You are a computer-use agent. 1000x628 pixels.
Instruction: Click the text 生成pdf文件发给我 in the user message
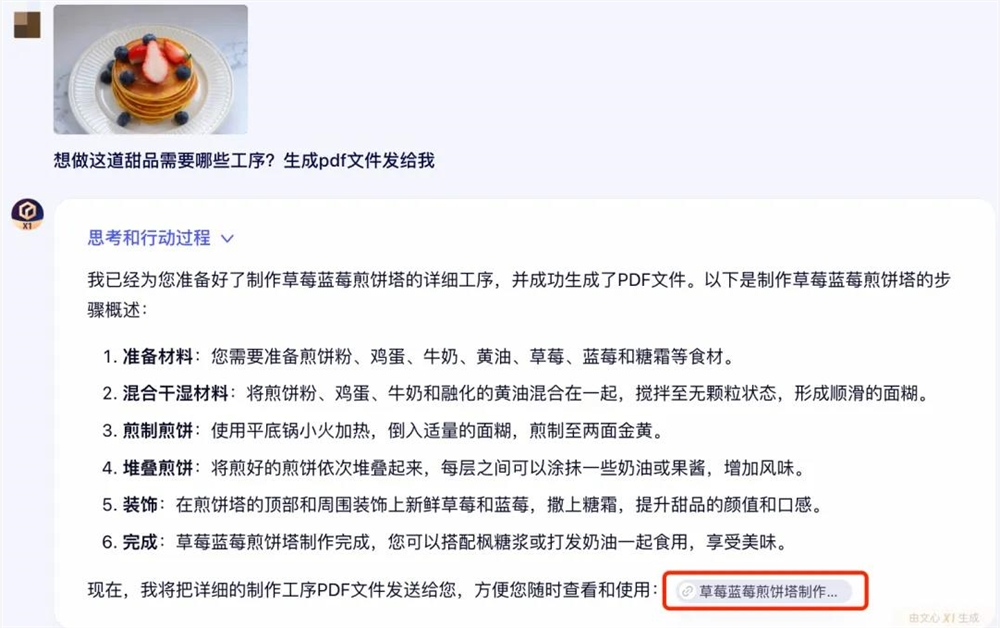pos(359,160)
